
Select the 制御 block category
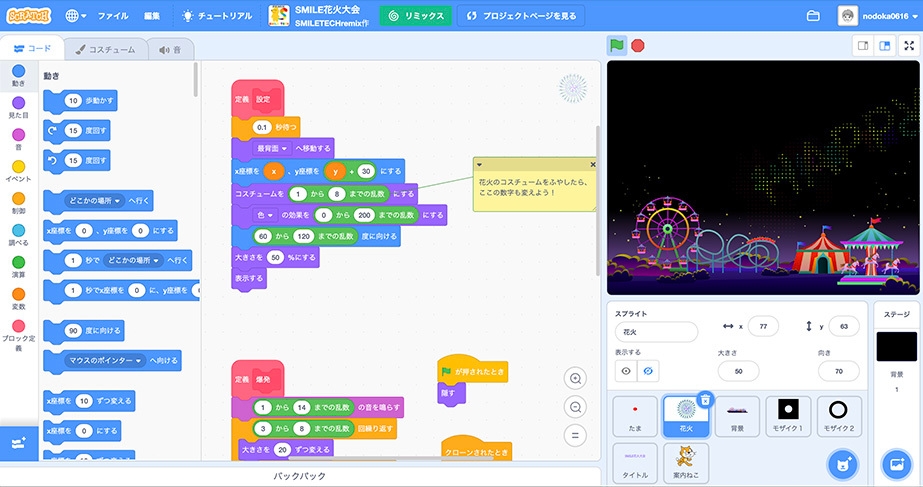tap(19, 203)
